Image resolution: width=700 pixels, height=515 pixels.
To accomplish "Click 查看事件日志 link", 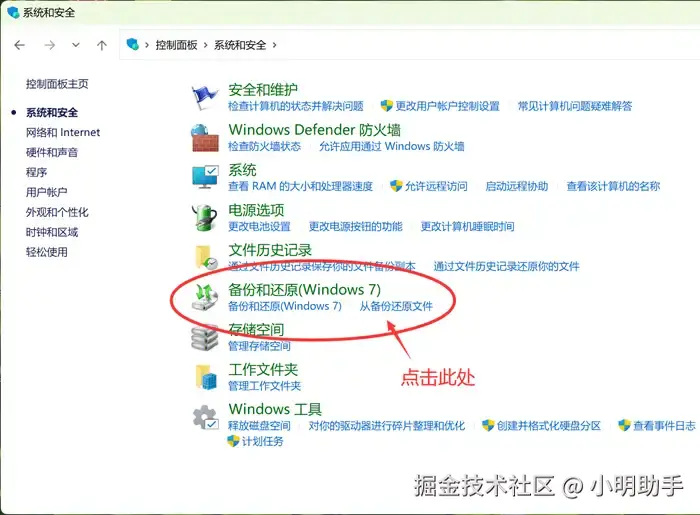I will 664,426.
